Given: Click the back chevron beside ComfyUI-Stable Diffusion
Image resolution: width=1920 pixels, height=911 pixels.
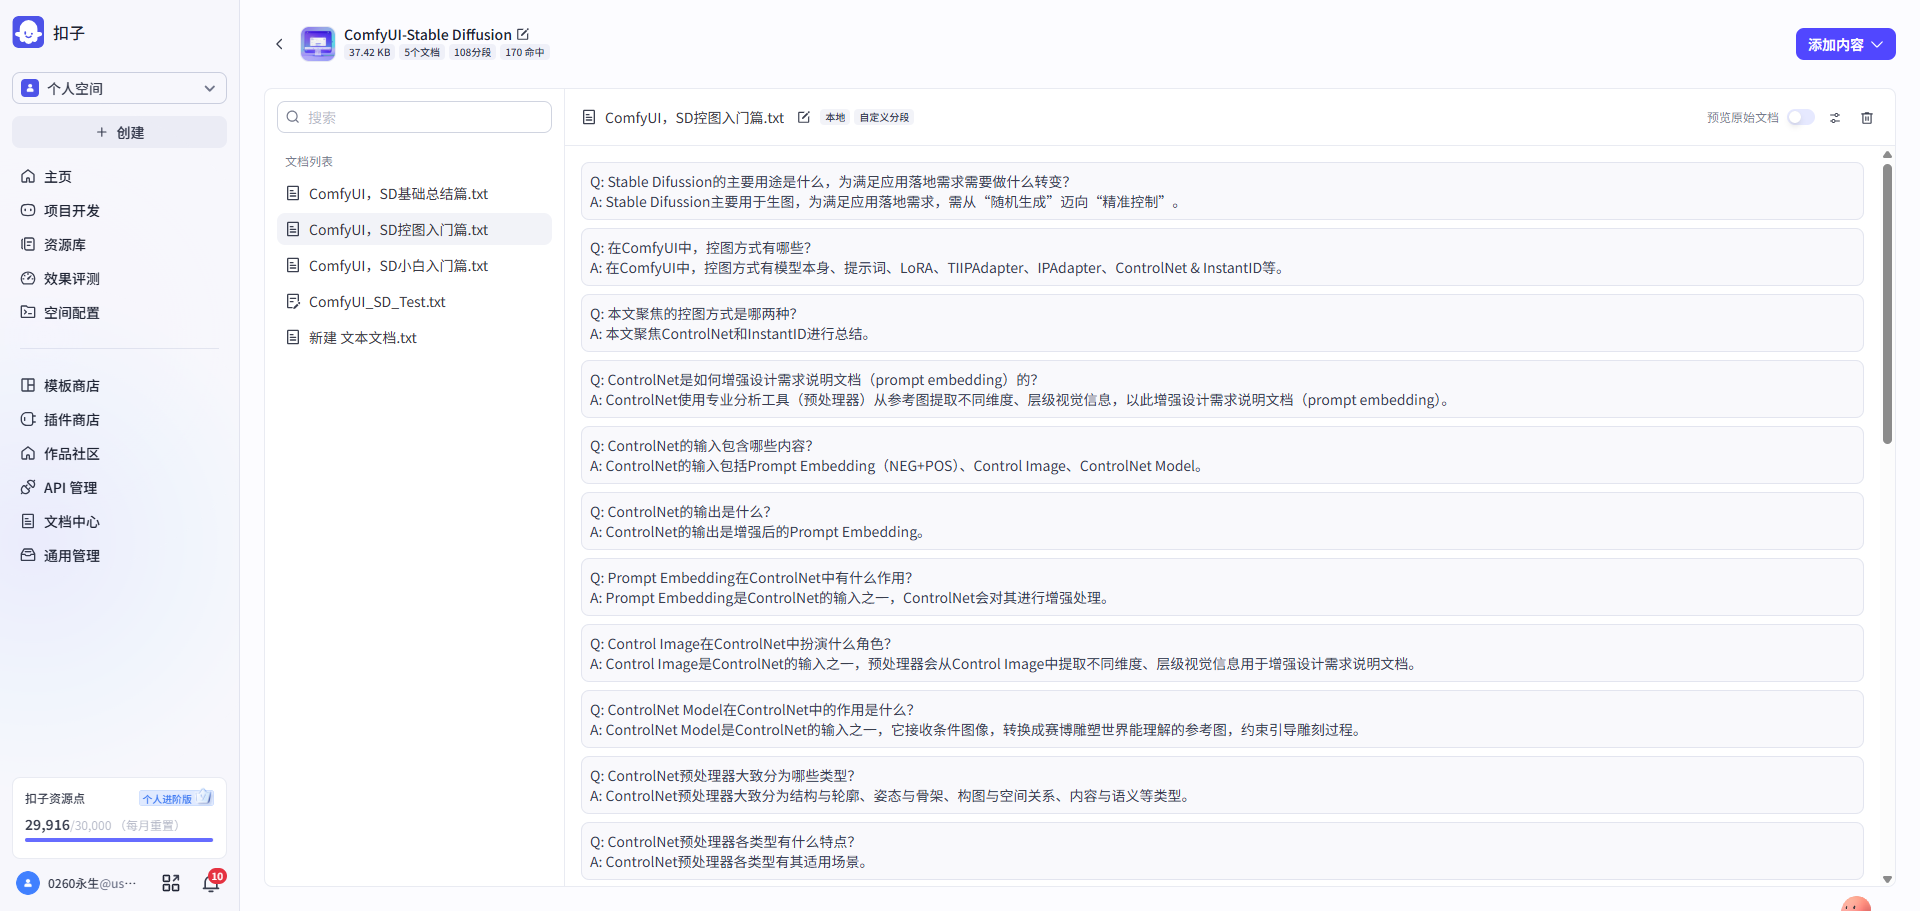Looking at the screenshot, I should (279, 44).
